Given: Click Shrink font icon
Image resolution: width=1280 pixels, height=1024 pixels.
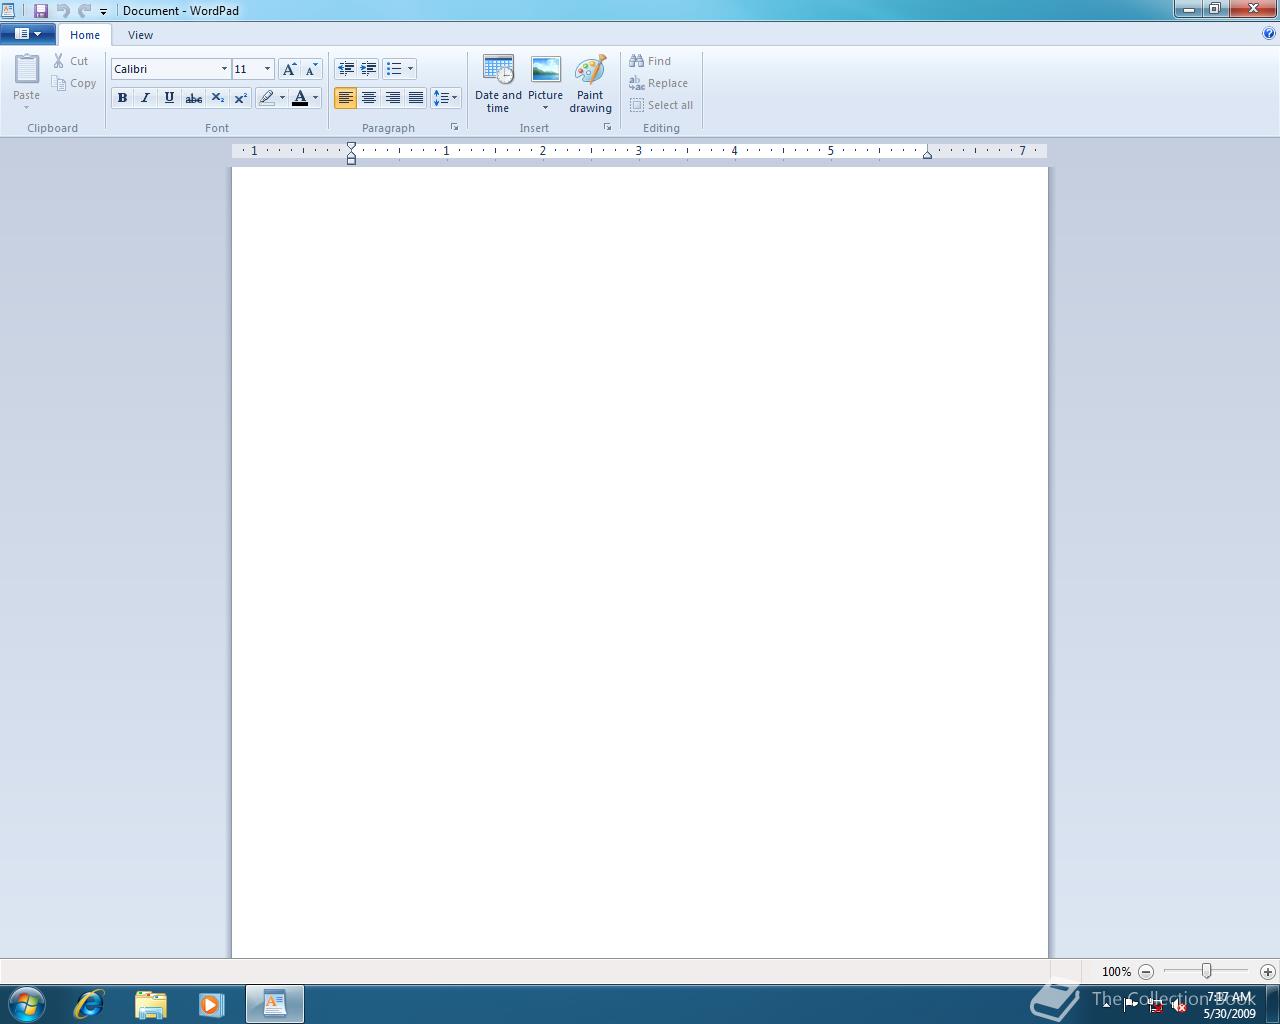Looking at the screenshot, I should click(311, 69).
